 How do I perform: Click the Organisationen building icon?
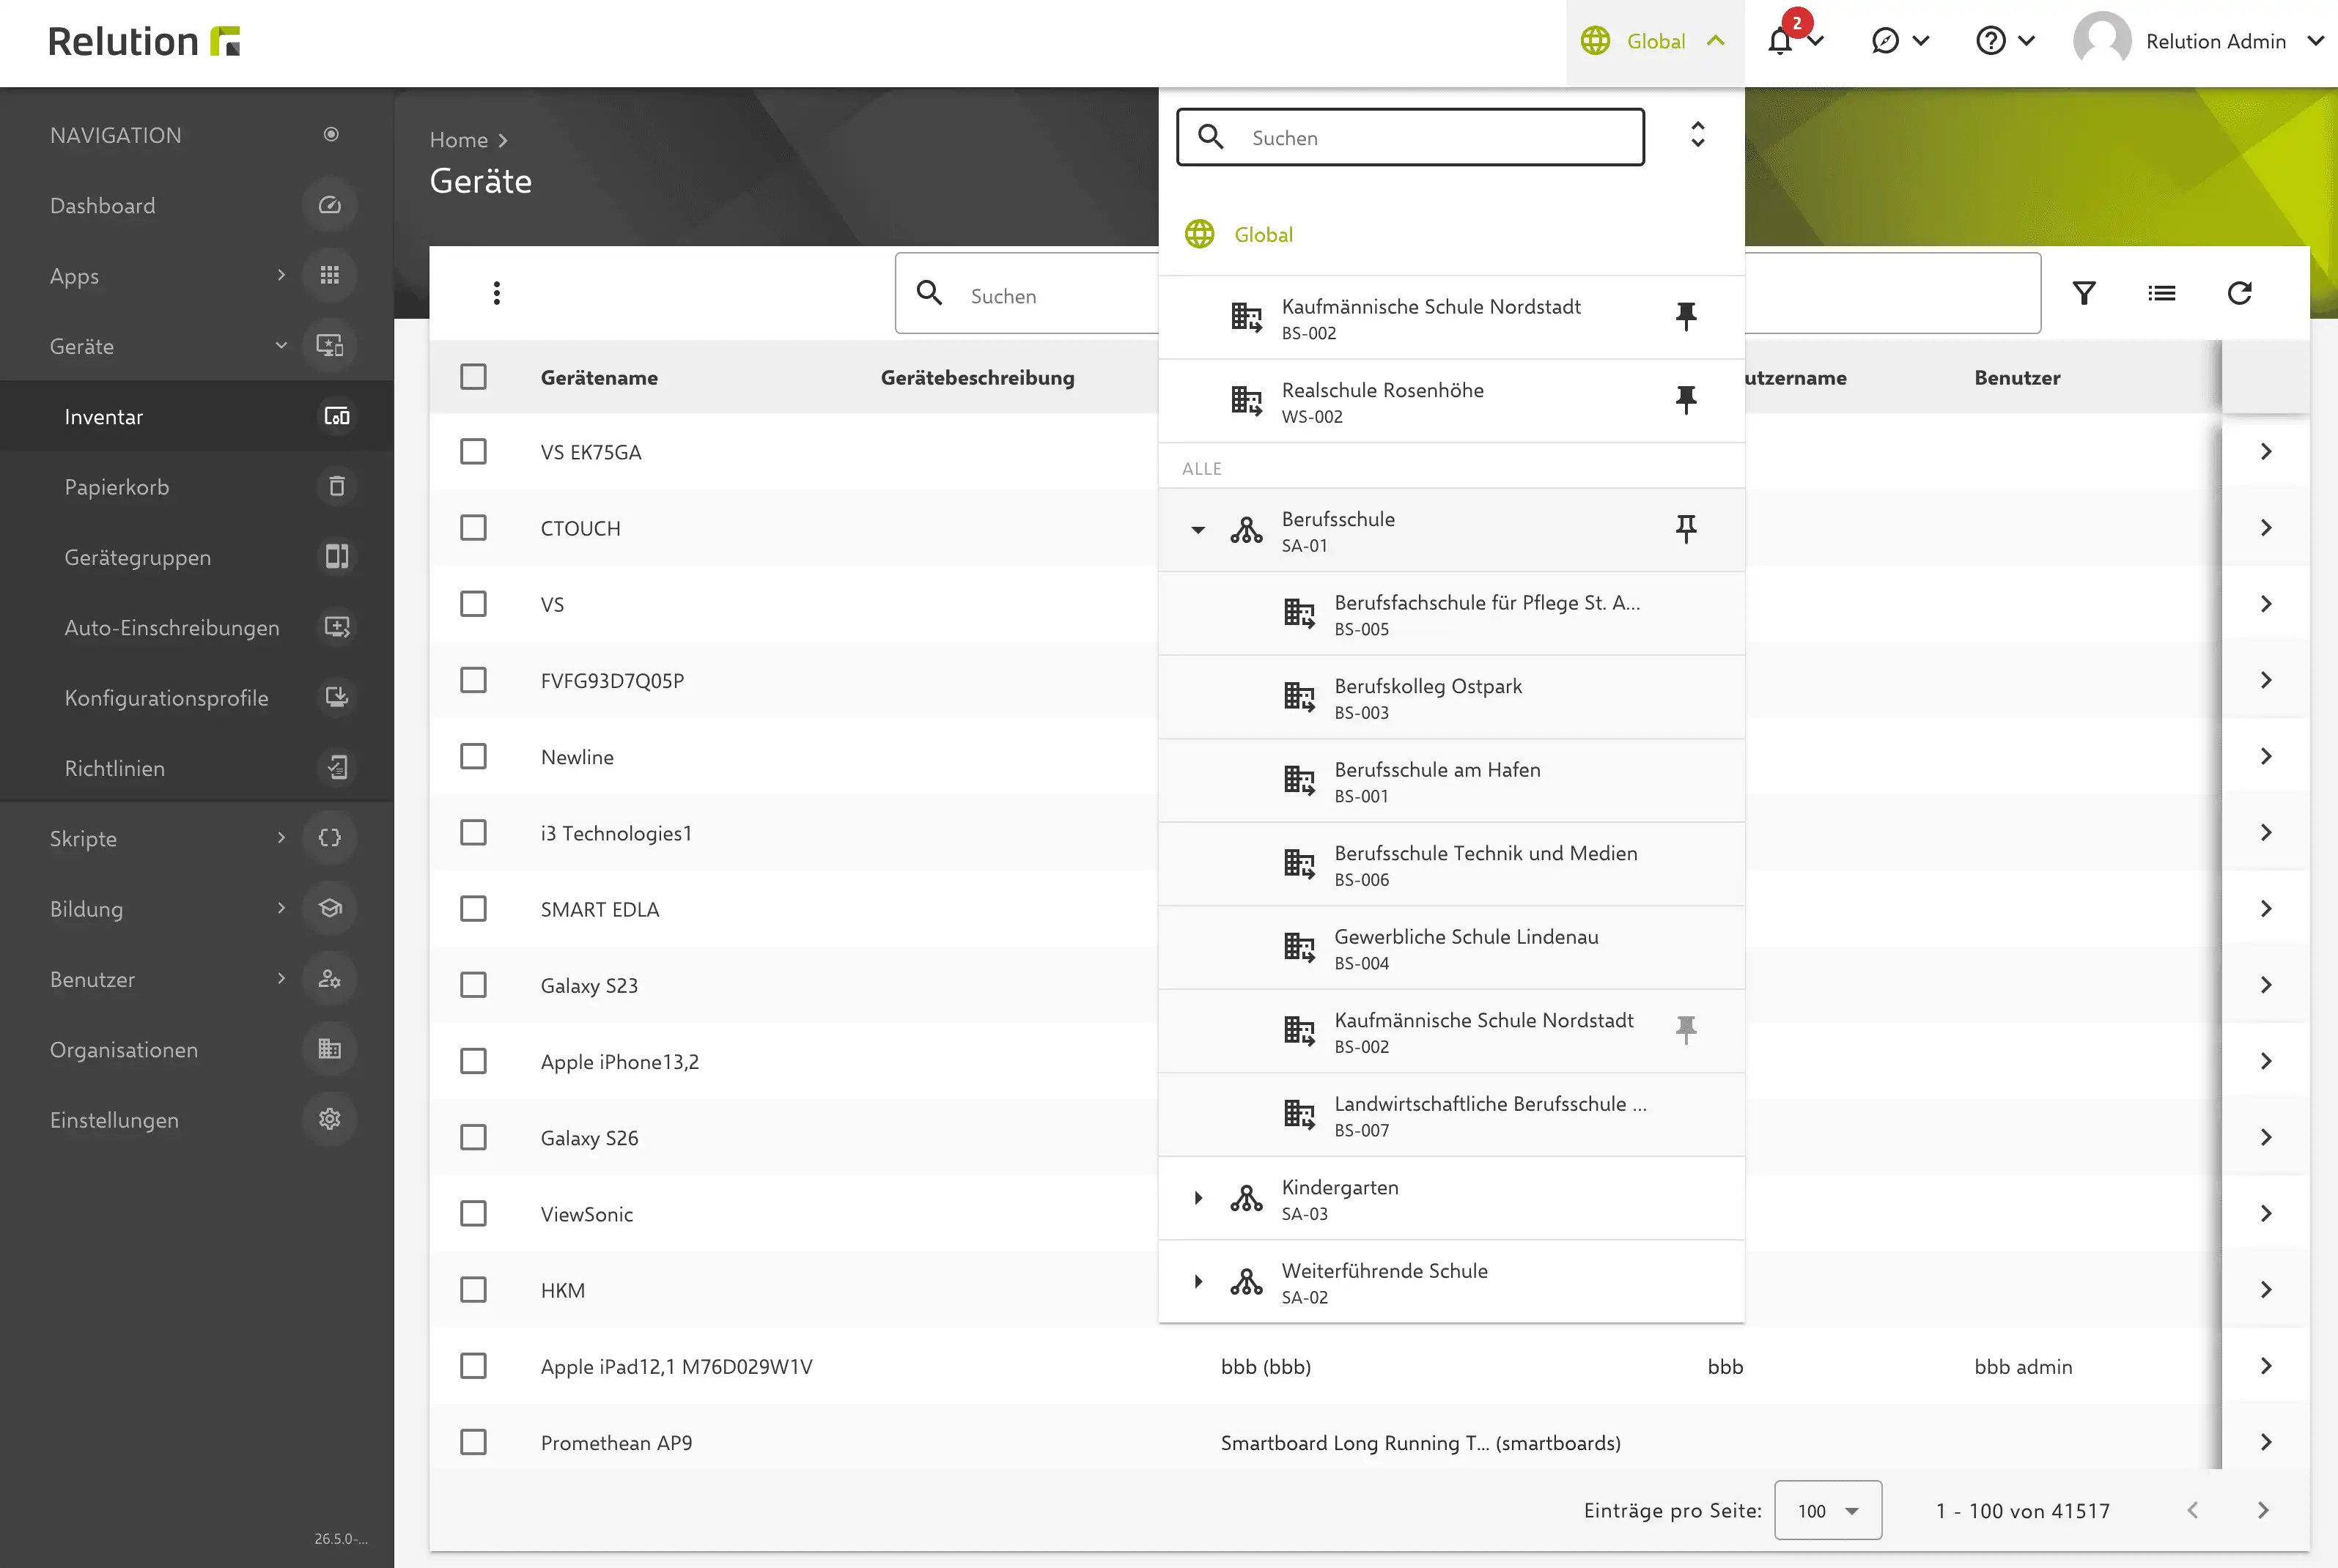(x=330, y=1049)
